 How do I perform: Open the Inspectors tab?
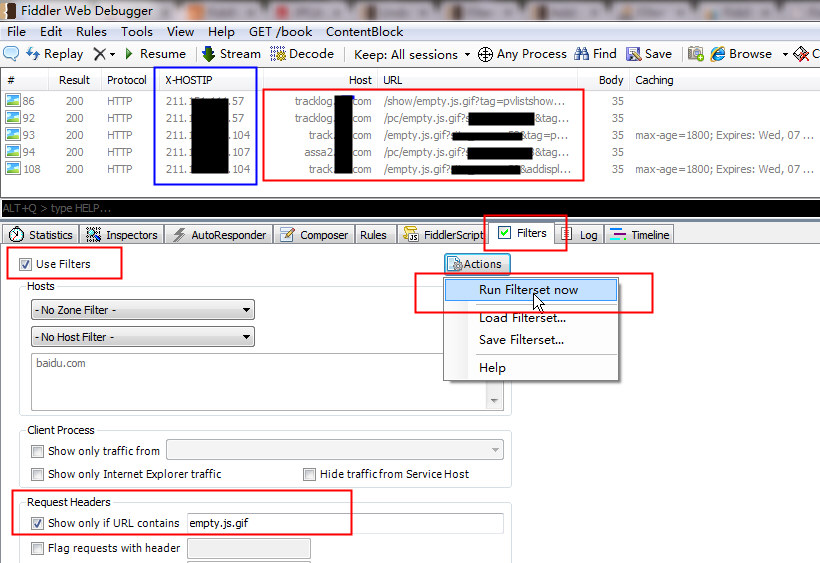tap(122, 235)
